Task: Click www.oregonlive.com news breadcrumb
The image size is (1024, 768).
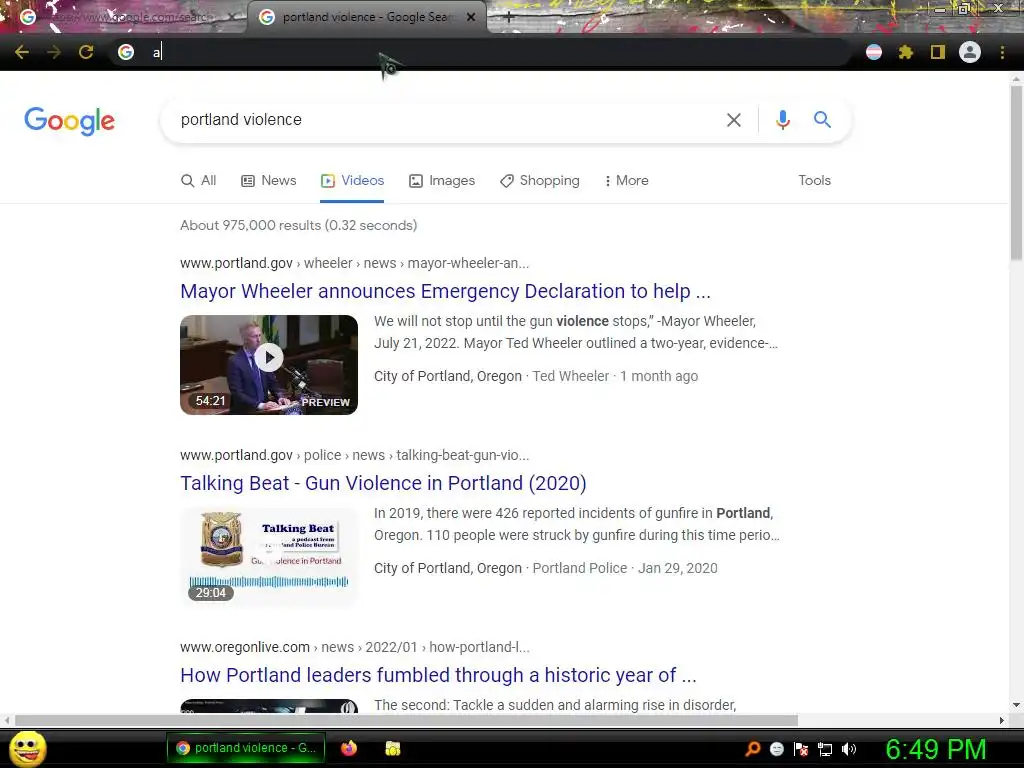Action: pyautogui.click(x=355, y=647)
